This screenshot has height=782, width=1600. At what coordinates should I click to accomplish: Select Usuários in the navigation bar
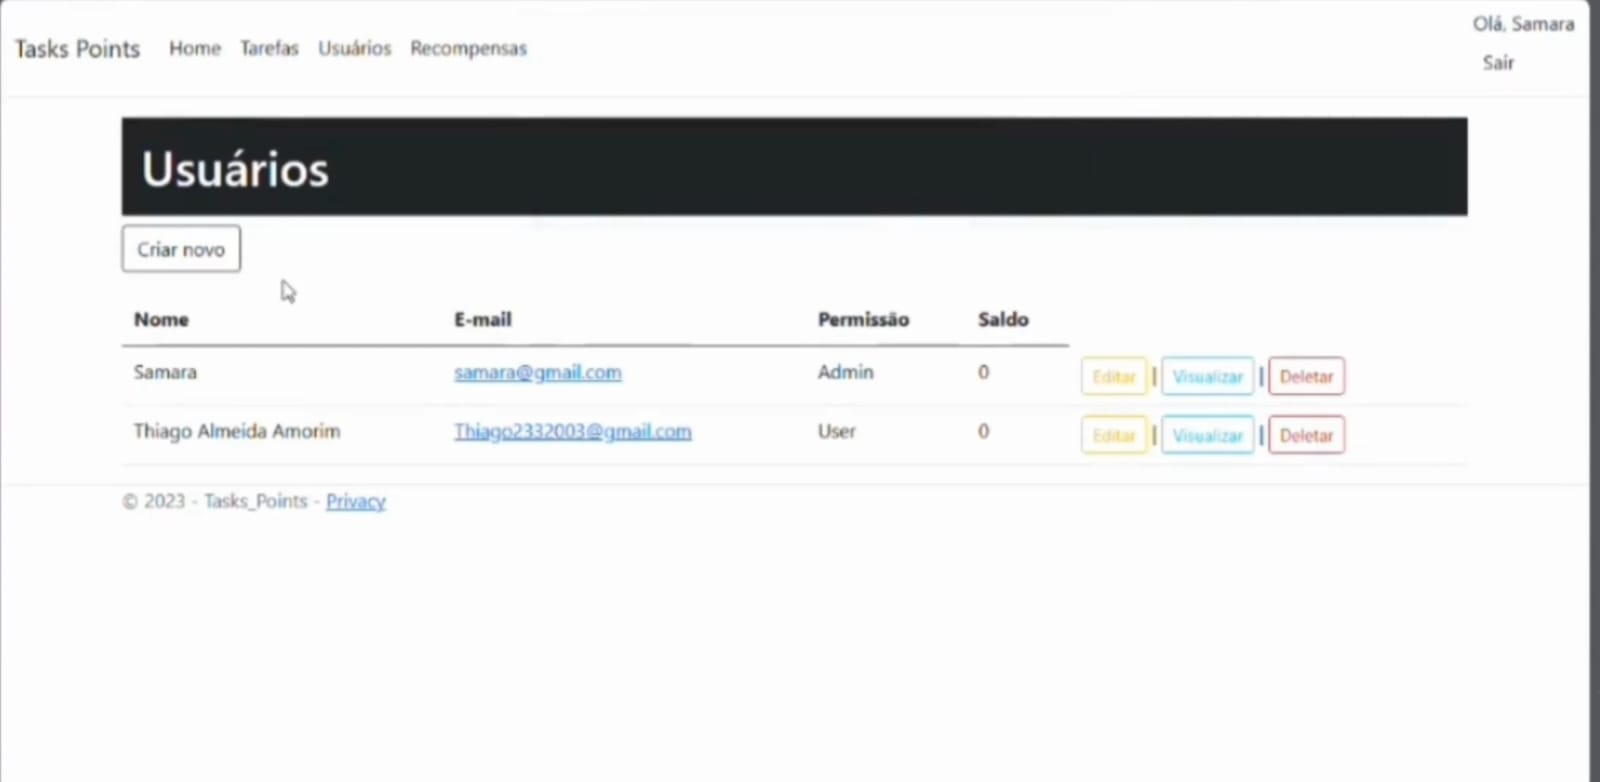click(354, 48)
